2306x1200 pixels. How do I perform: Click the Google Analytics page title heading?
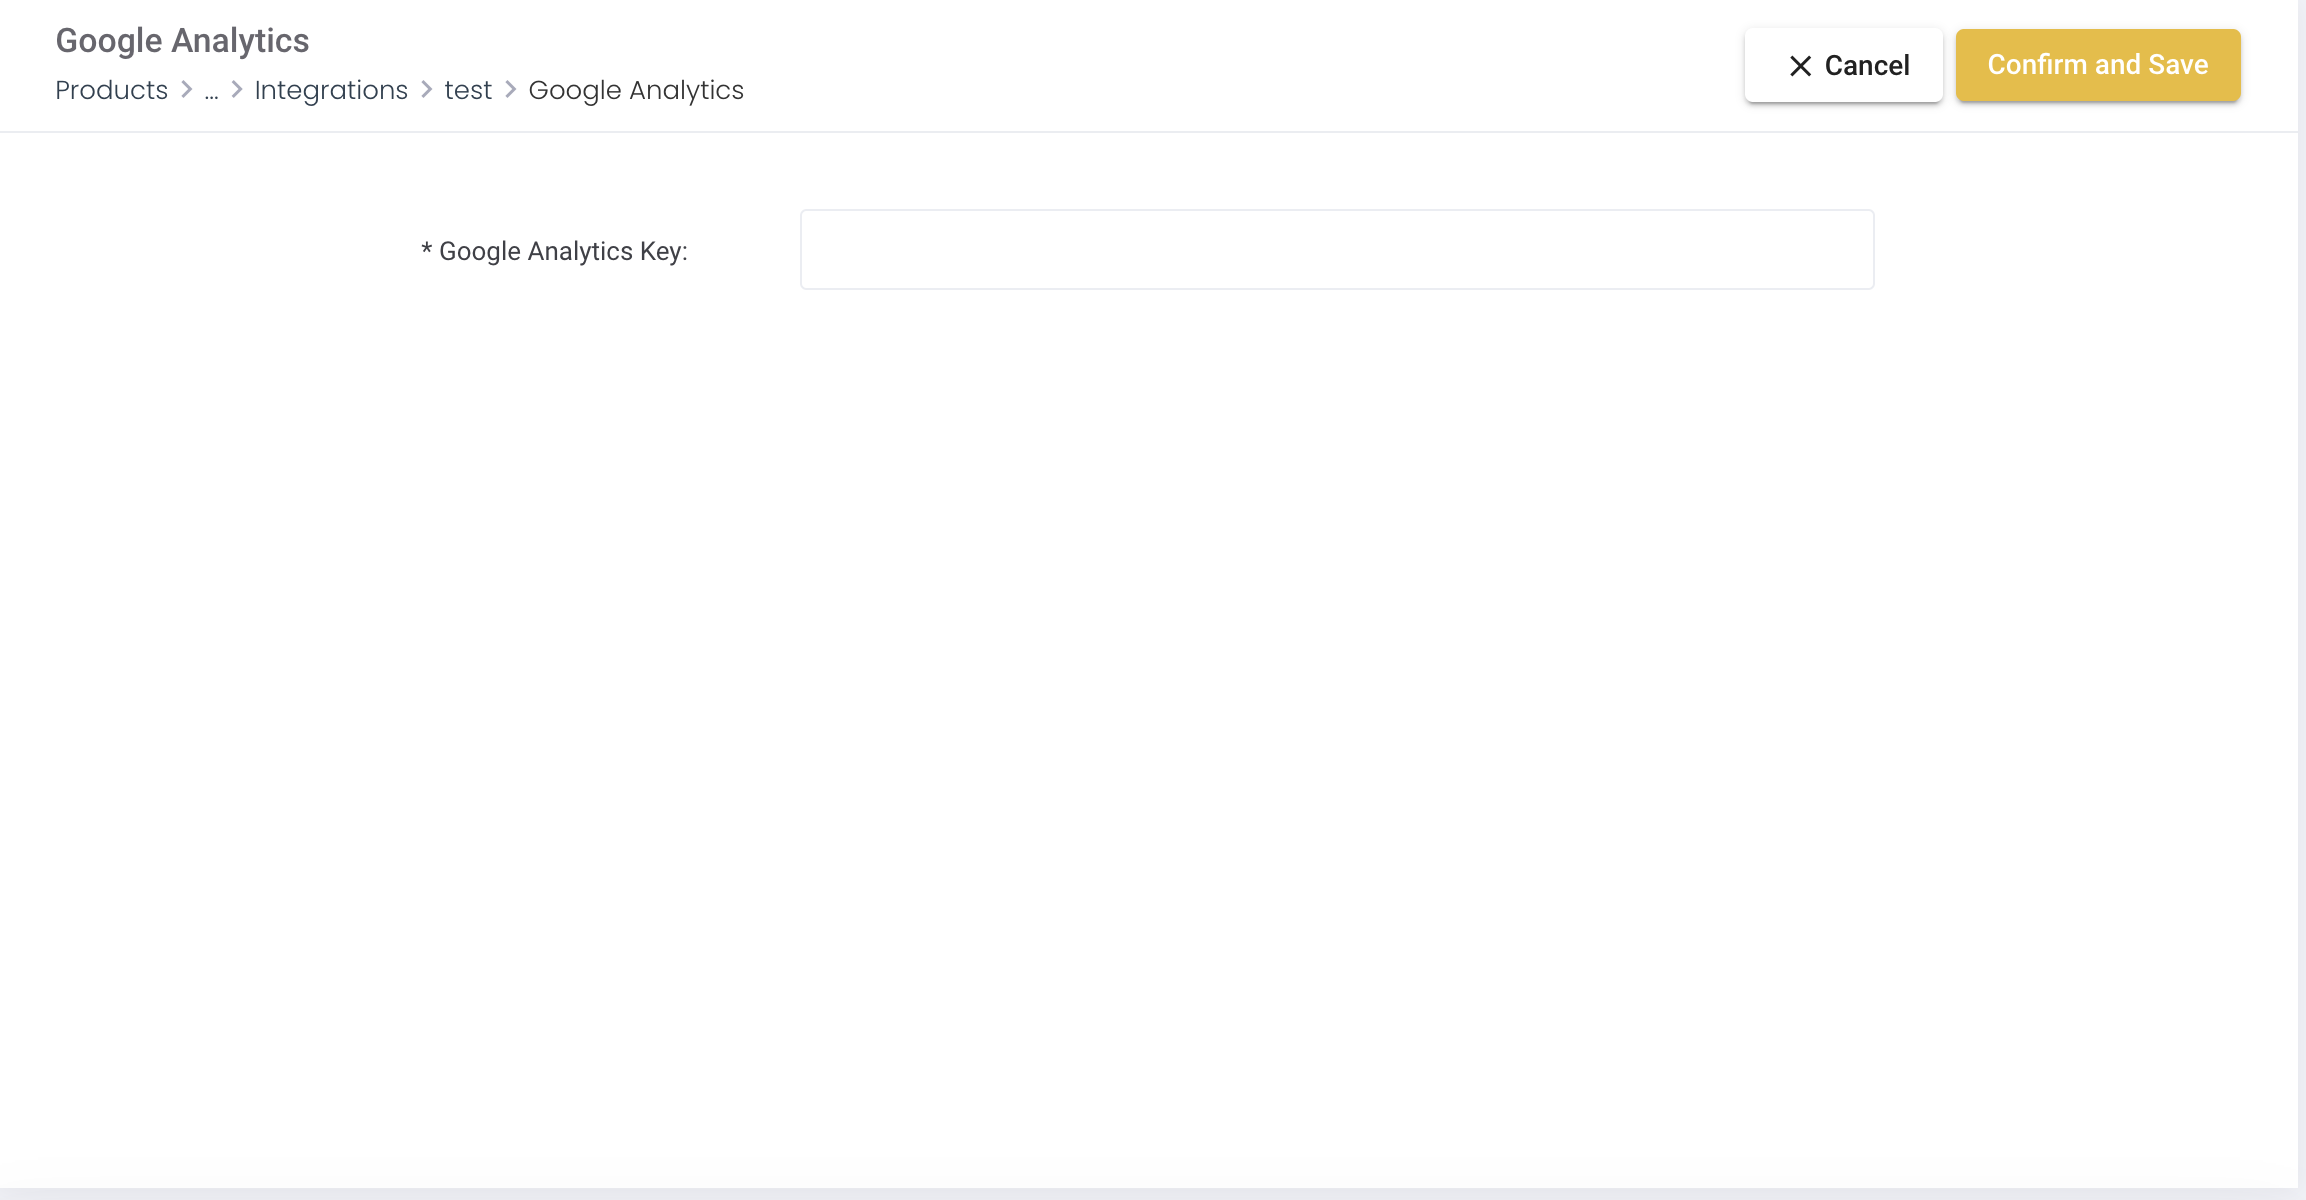pyautogui.click(x=182, y=40)
